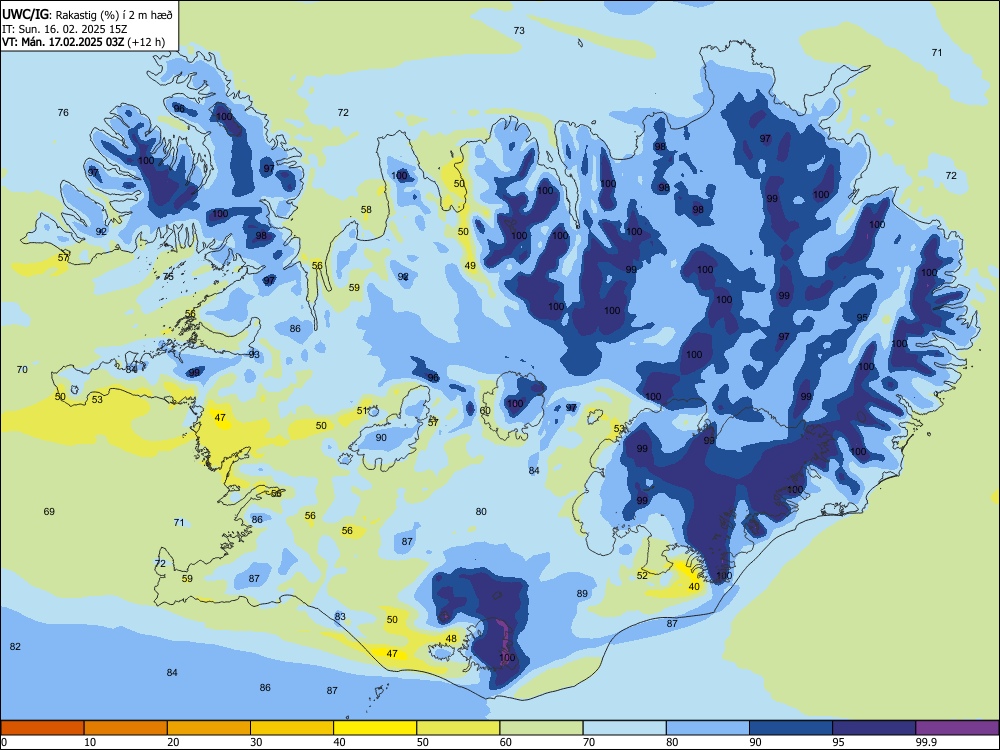
Task: Select the humidity value 76 in the northwest
Action: 63,113
